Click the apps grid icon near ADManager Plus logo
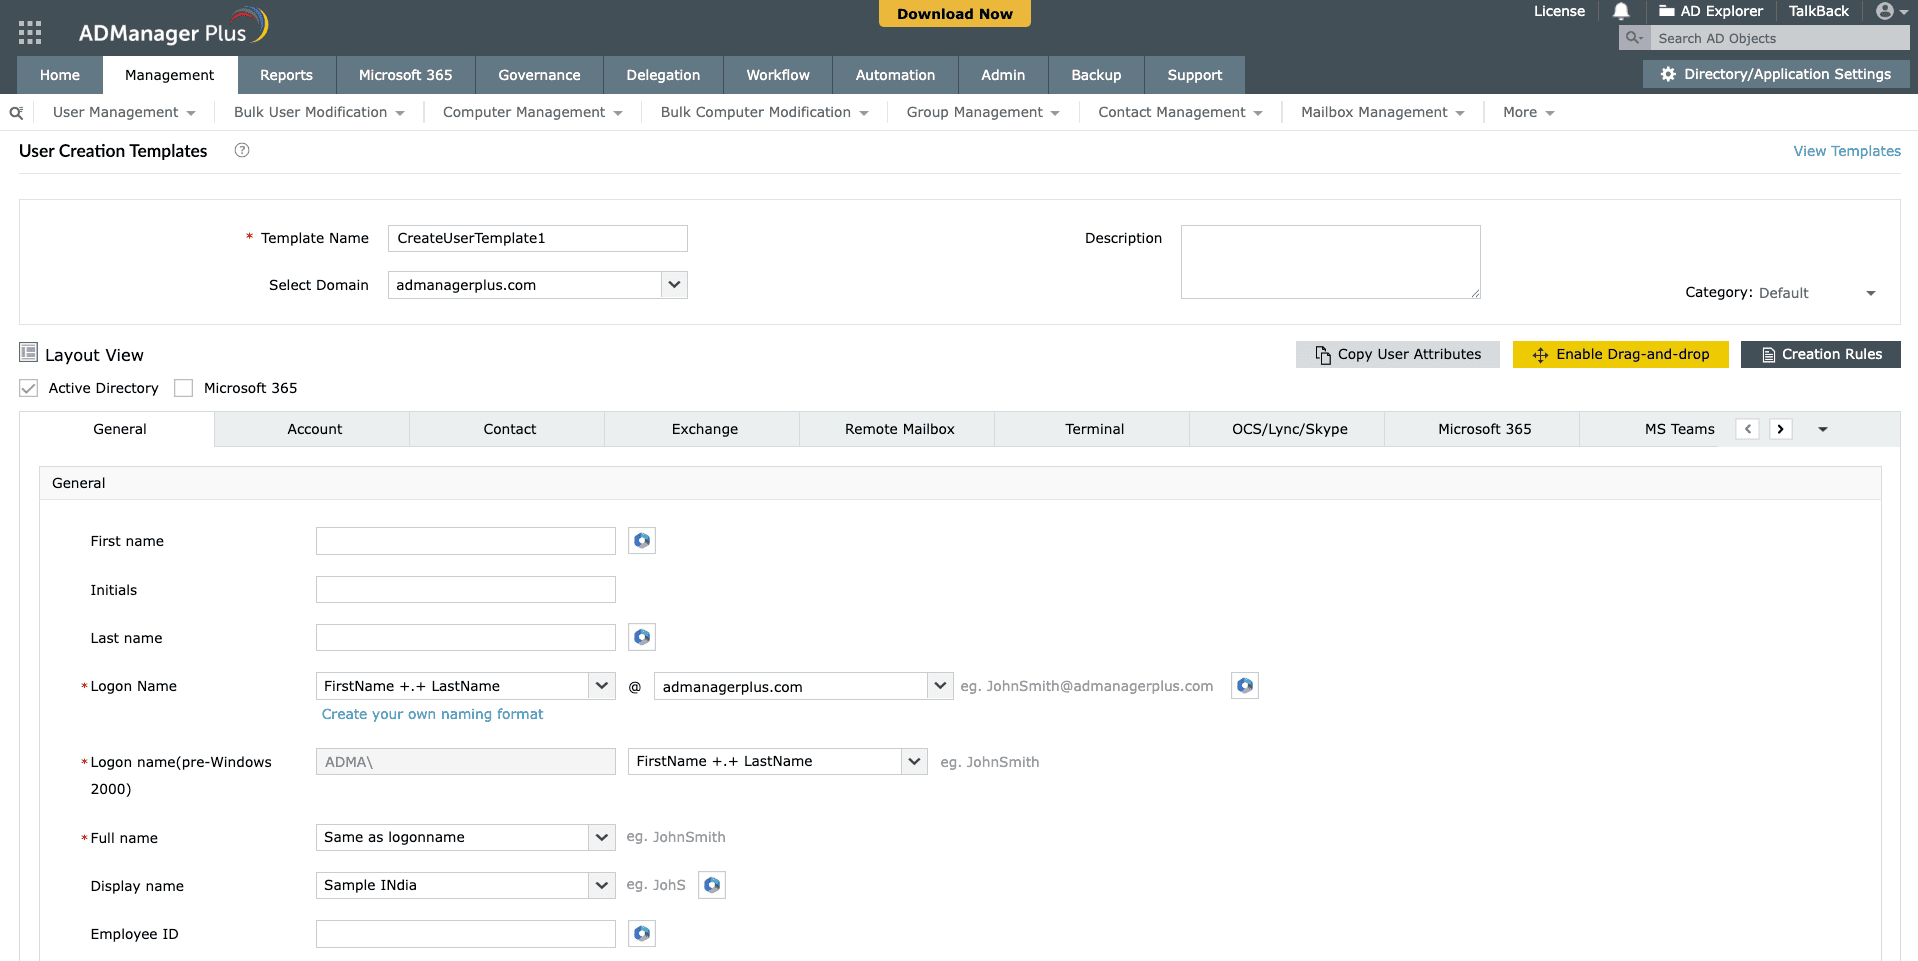 point(29,31)
